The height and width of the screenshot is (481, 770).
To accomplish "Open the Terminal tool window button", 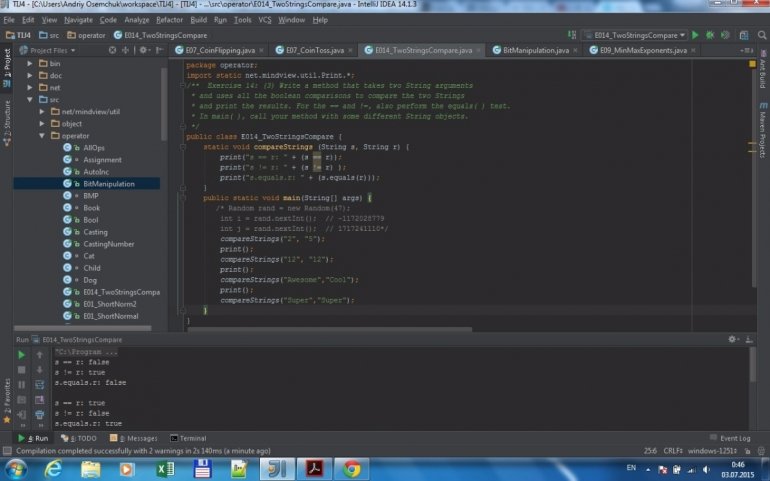I will (x=188, y=438).
